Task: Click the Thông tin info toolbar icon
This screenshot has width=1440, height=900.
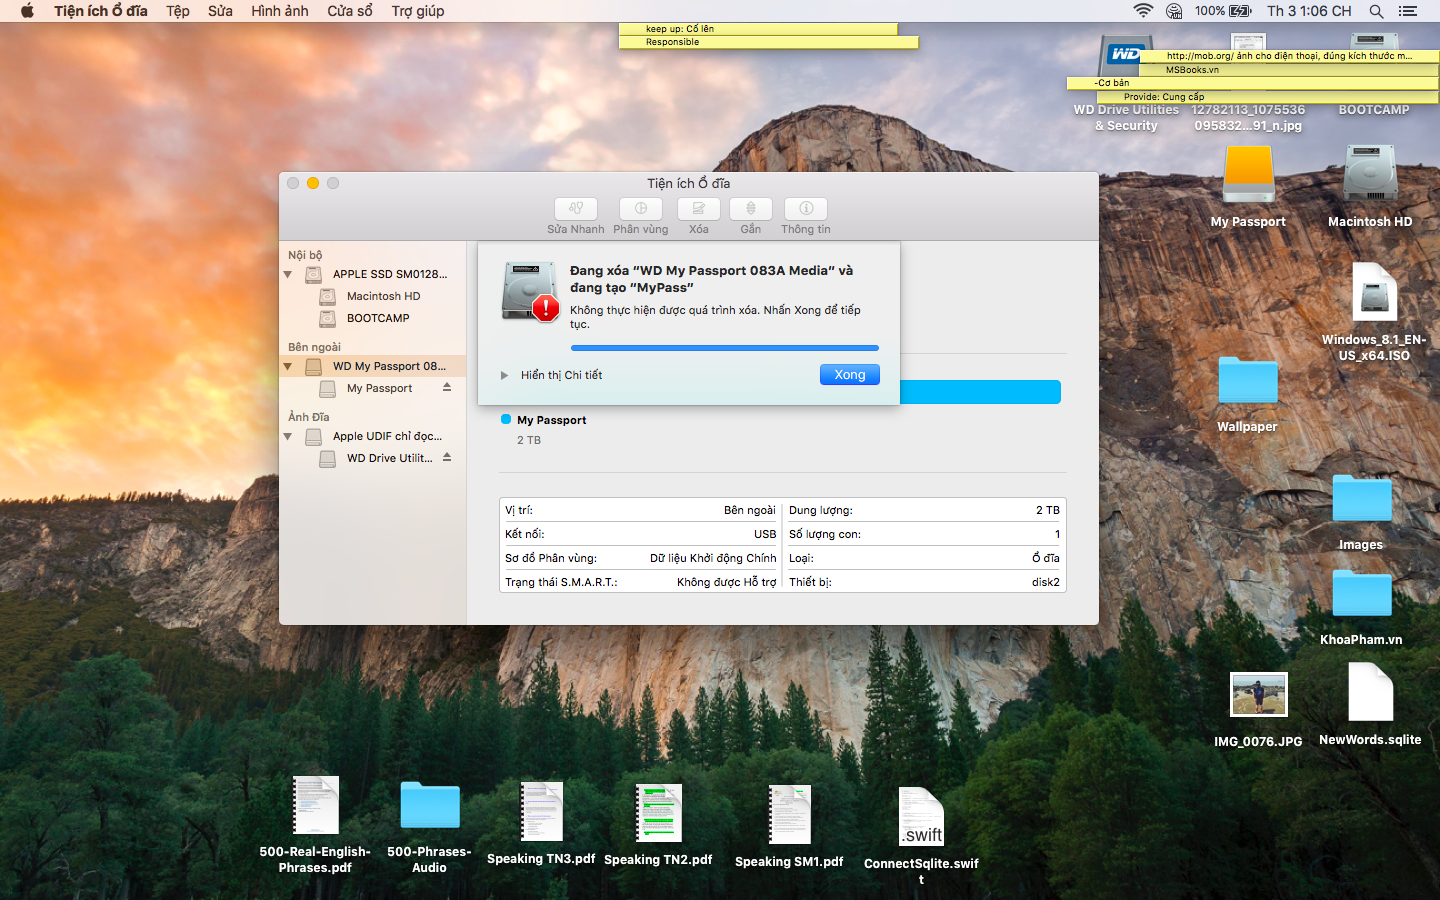Action: coord(806,208)
